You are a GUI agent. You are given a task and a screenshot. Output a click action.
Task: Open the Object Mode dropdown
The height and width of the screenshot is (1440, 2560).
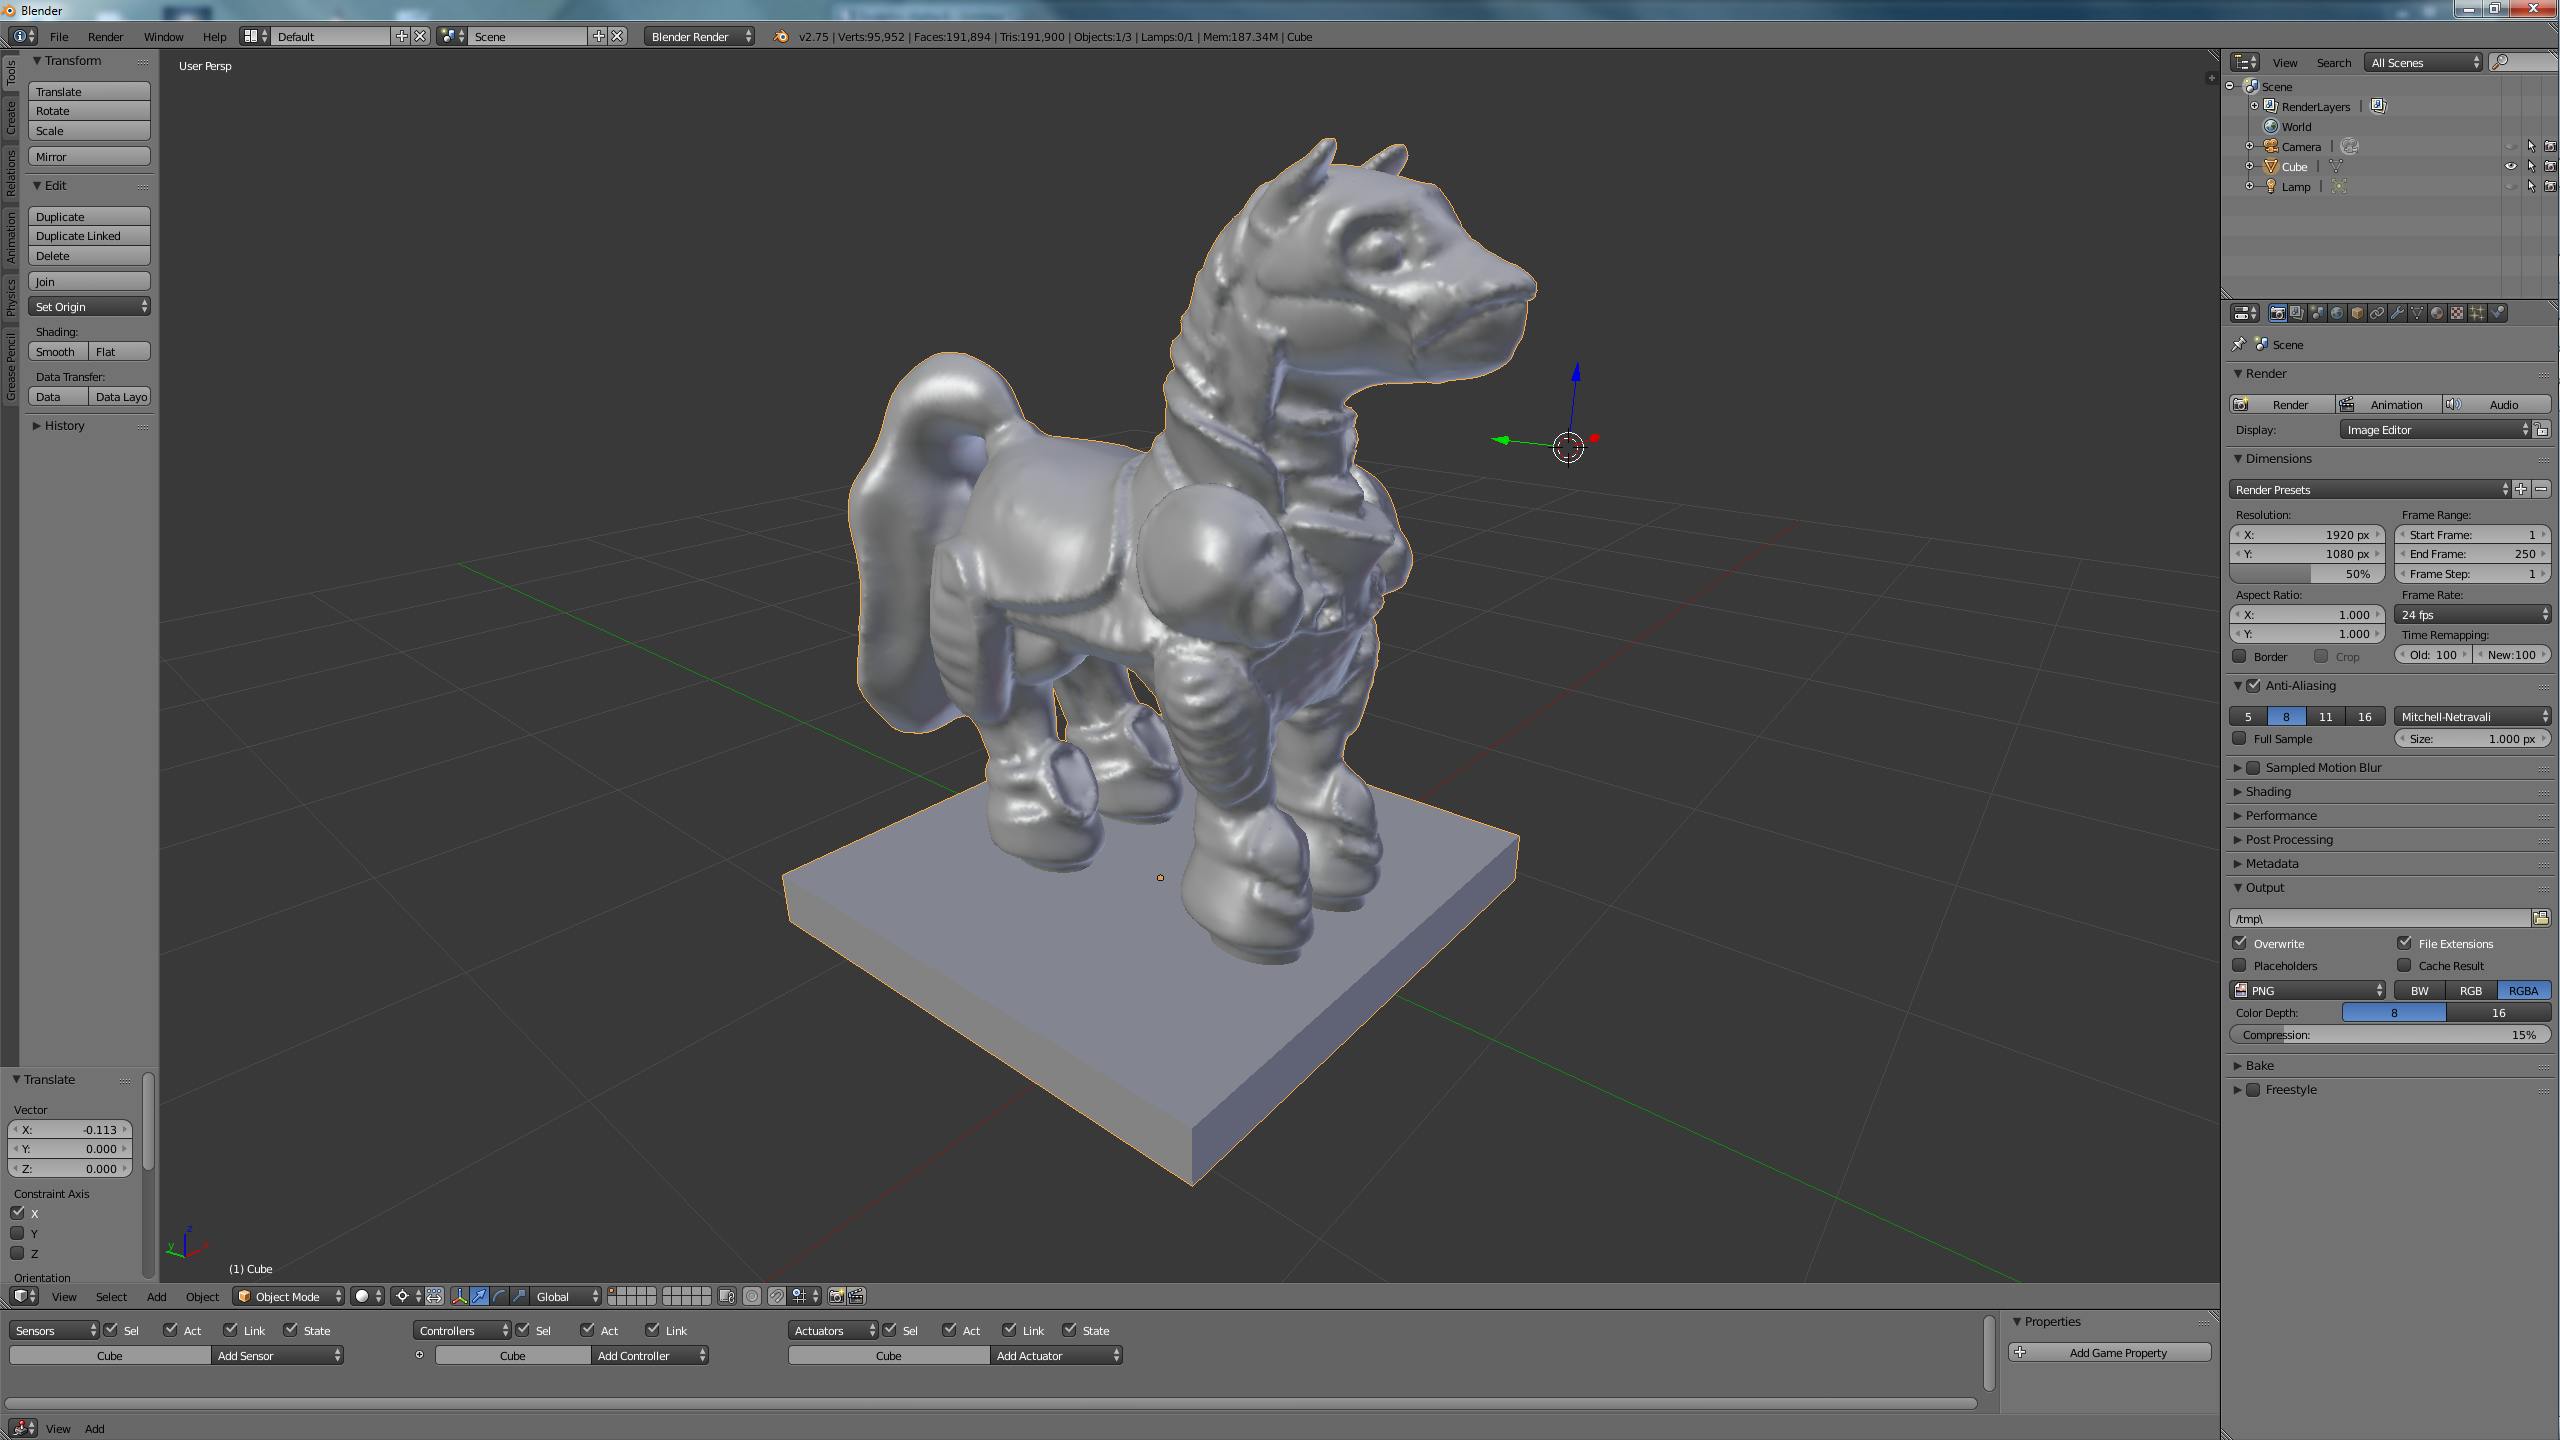click(288, 1296)
